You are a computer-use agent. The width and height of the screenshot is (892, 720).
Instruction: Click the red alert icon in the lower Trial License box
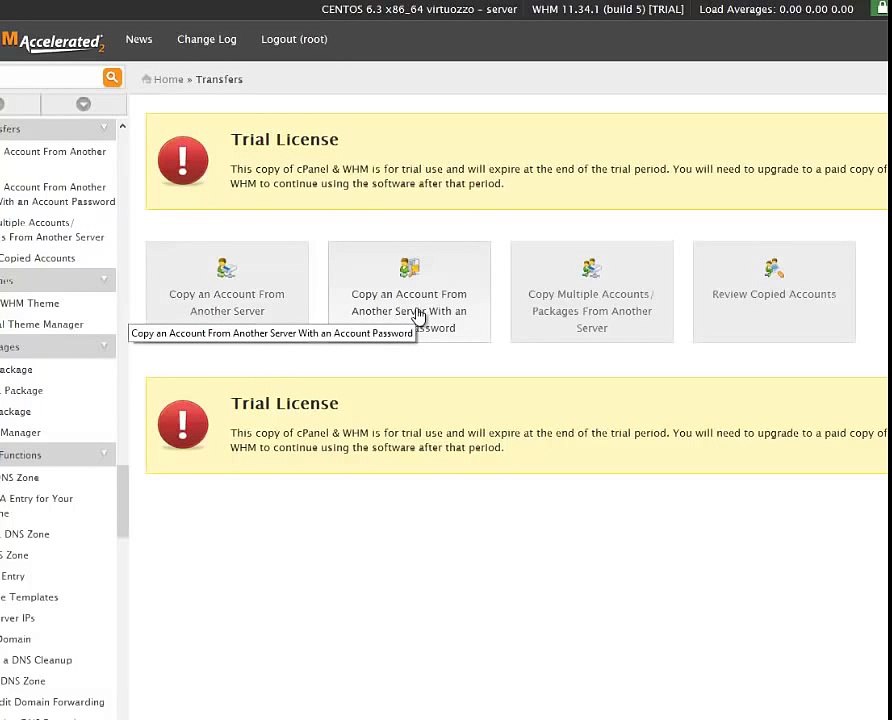183,424
